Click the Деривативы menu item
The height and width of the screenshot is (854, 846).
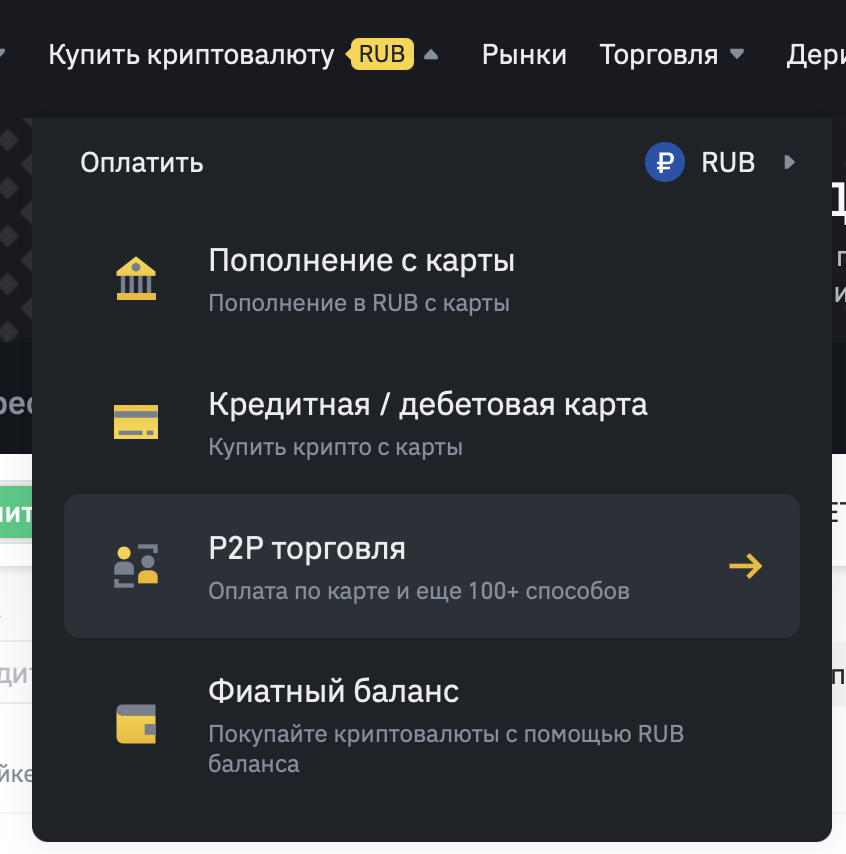pos(820,55)
